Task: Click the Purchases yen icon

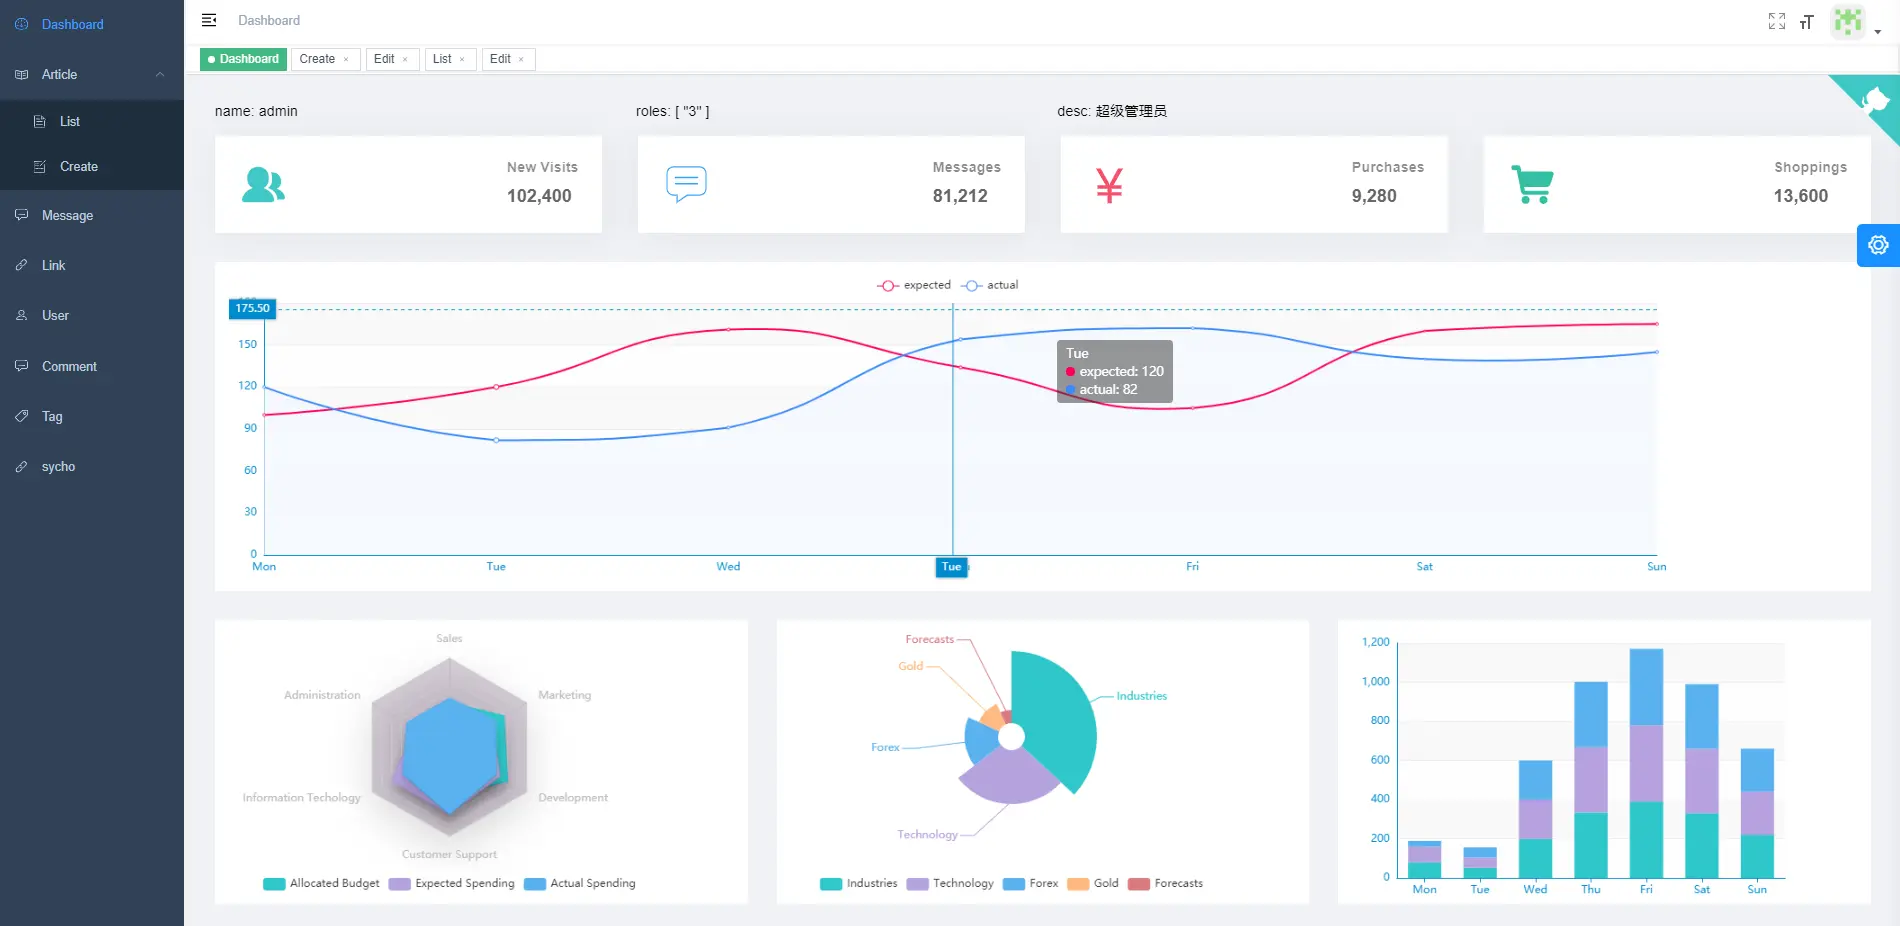Action: 1109,185
